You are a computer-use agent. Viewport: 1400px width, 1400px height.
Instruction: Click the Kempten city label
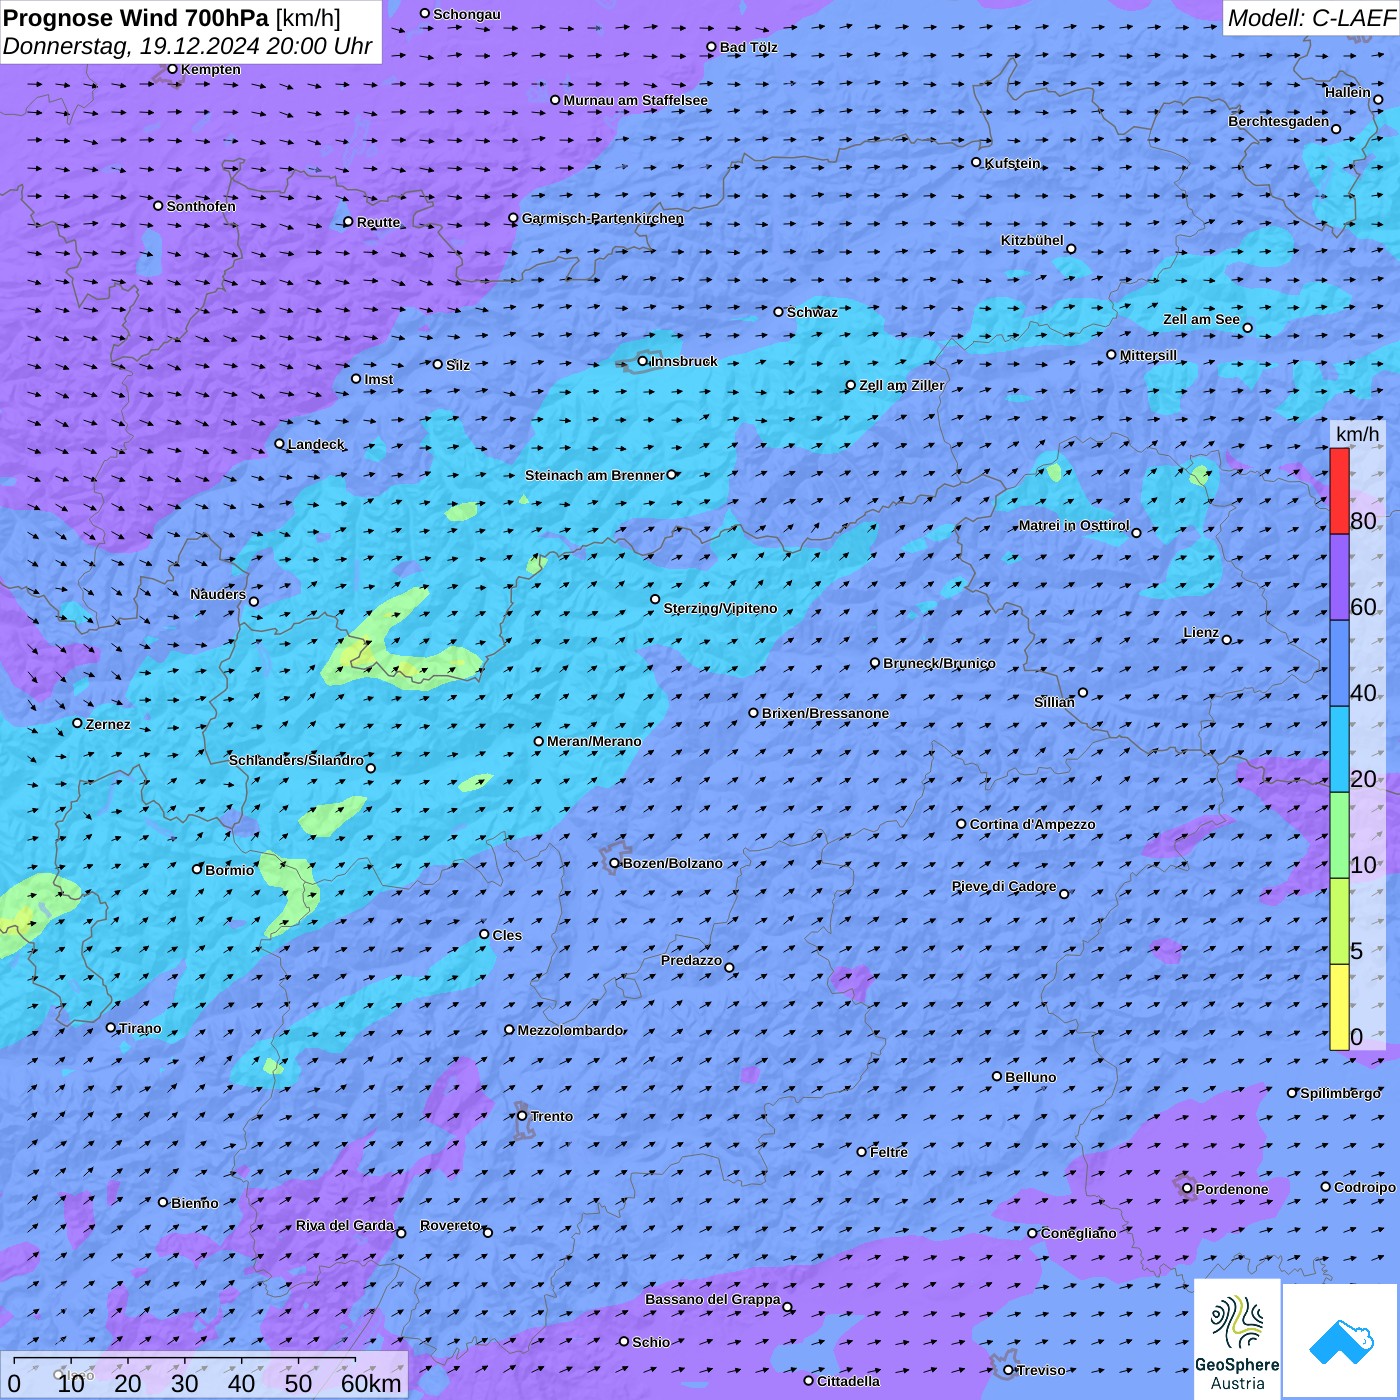211,69
